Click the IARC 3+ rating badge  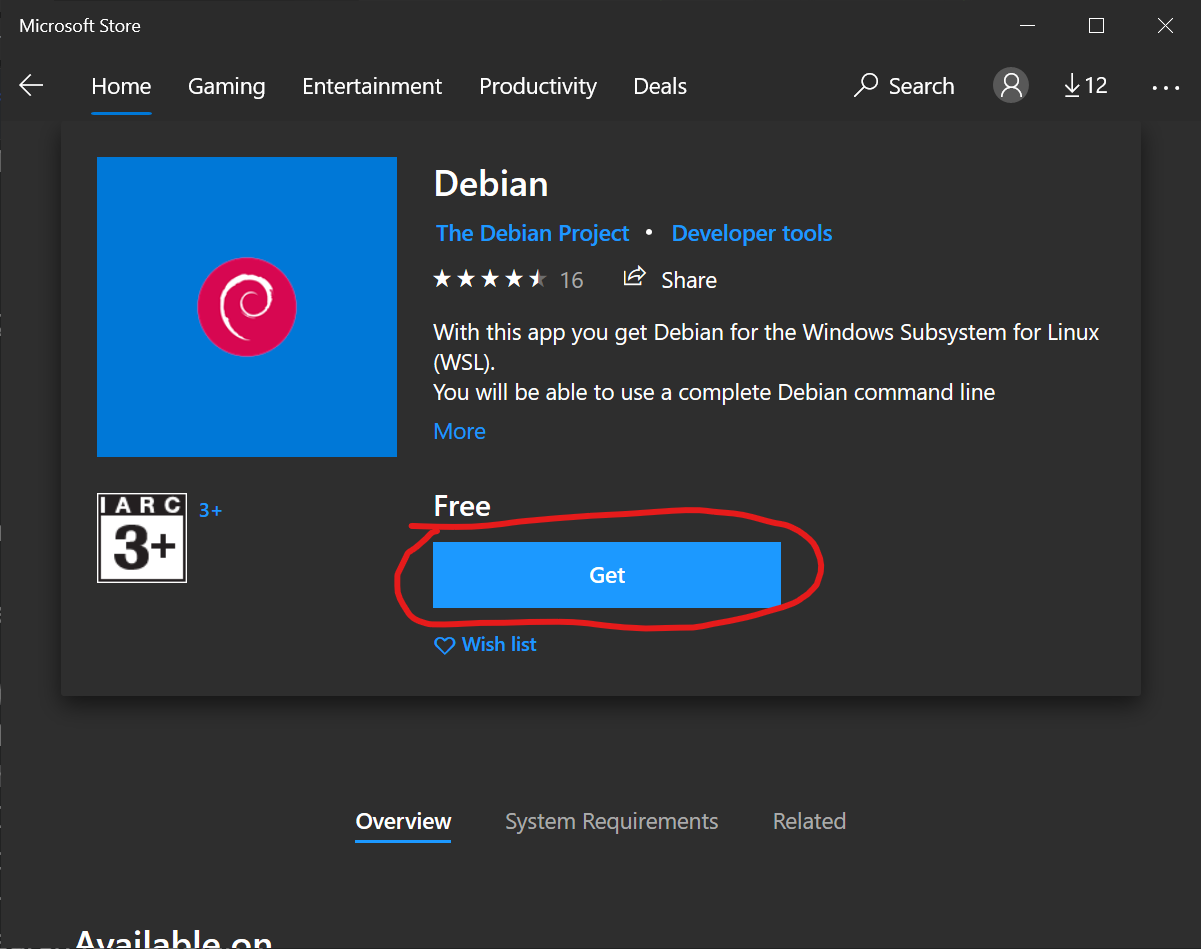click(x=142, y=538)
